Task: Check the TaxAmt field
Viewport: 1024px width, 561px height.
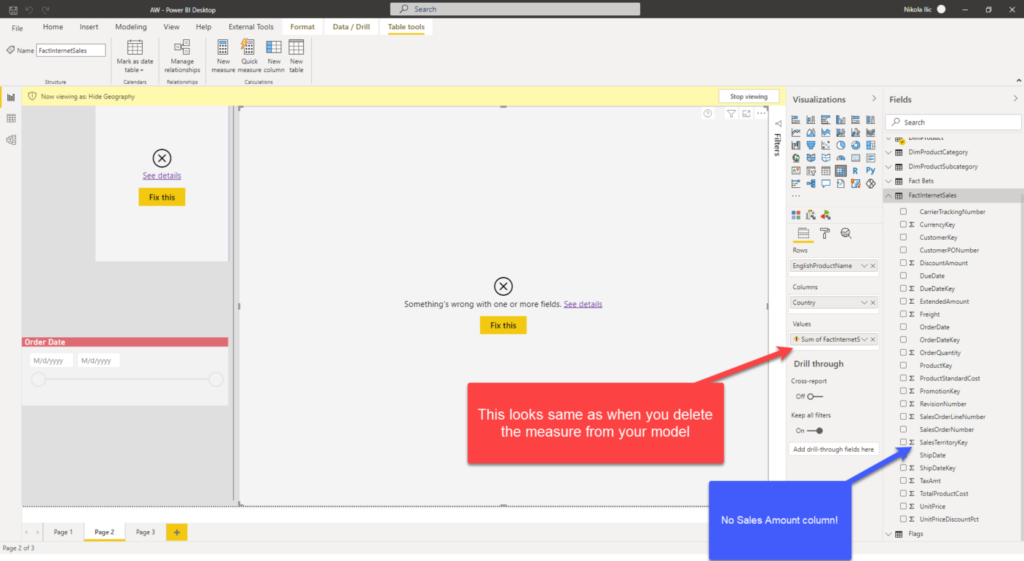Action: pos(903,481)
